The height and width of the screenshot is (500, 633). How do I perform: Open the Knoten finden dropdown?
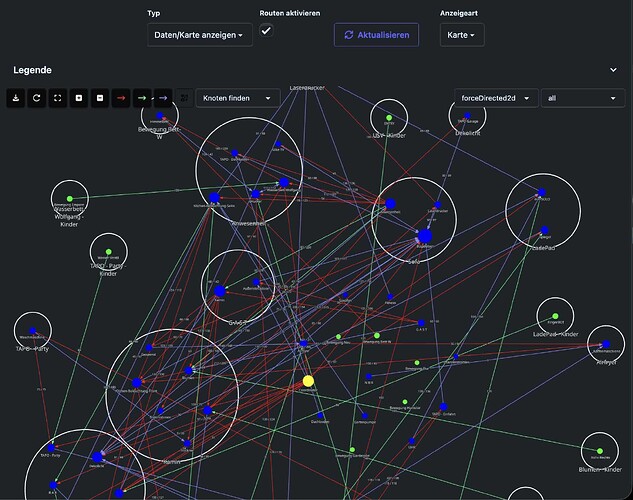coord(238,98)
